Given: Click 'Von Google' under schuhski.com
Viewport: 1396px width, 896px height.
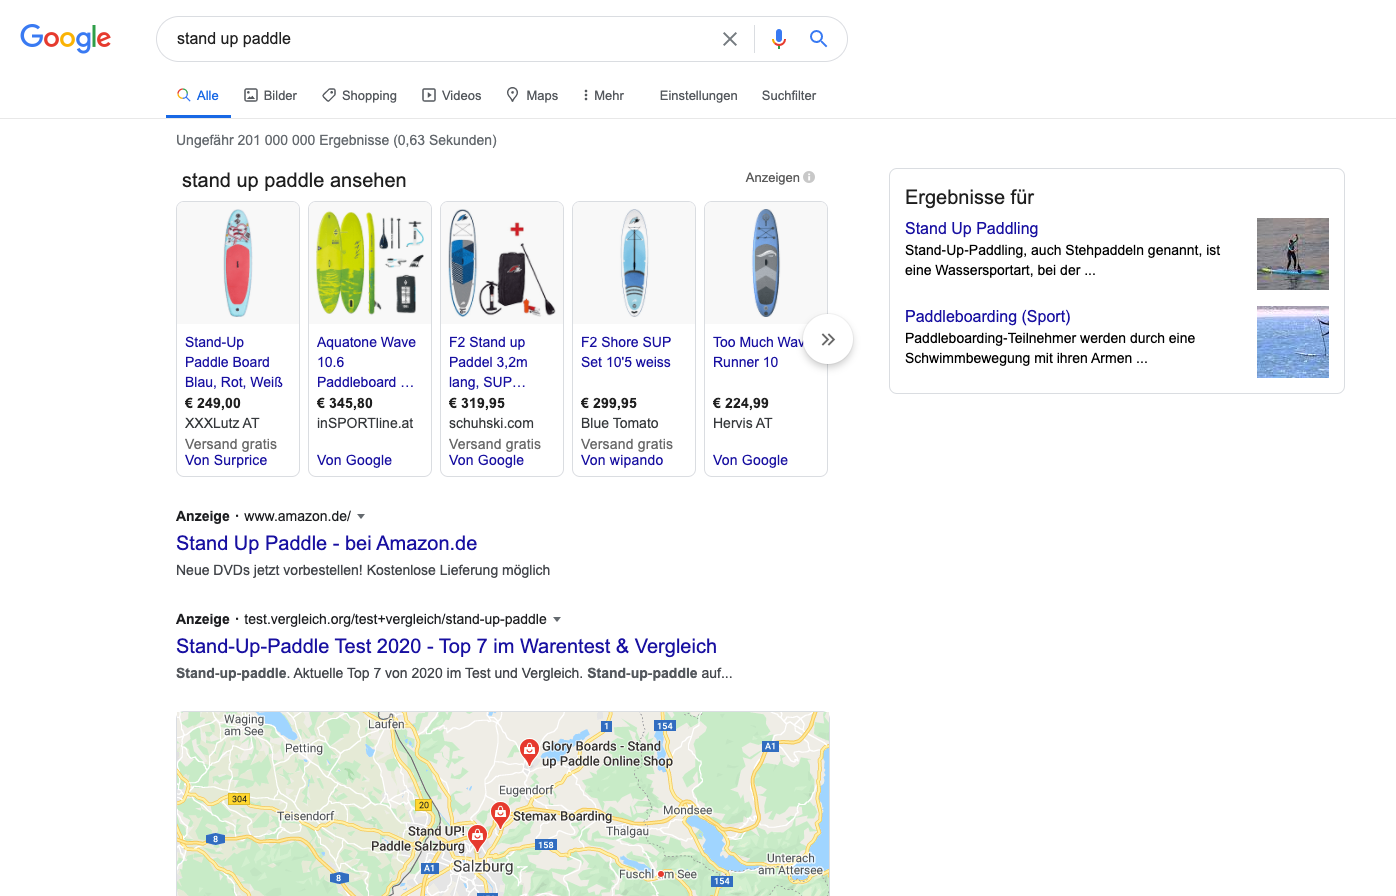Looking at the screenshot, I should pyautogui.click(x=486, y=460).
